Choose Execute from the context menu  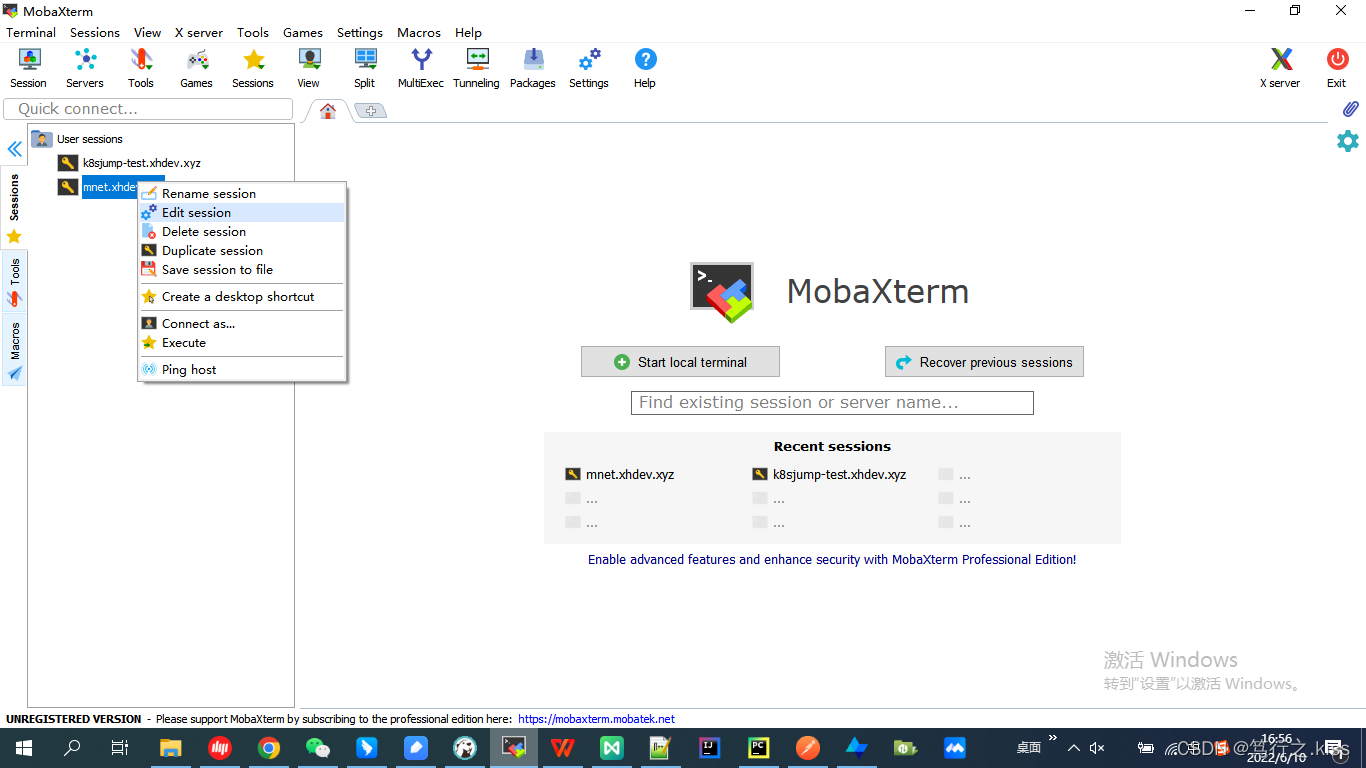[x=241, y=343]
